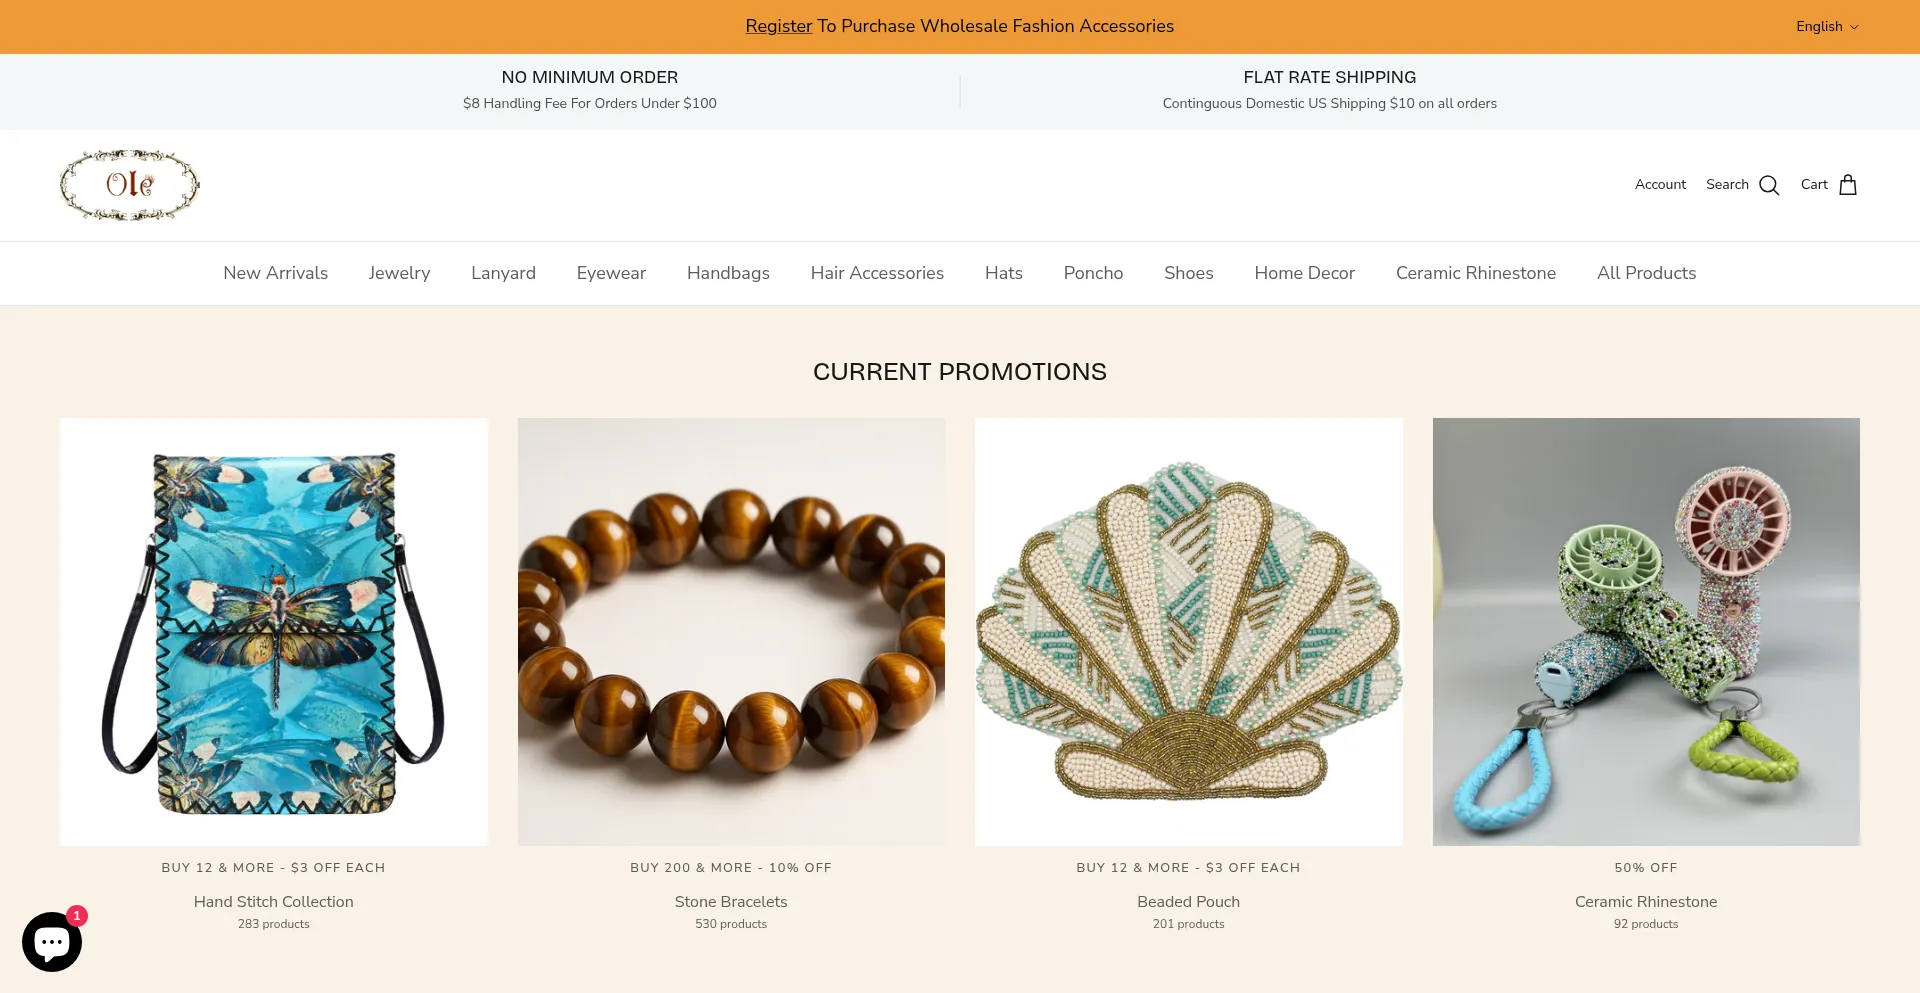The height and width of the screenshot is (993, 1920).
Task: Click Hand Stitch Collection title
Action: (x=274, y=902)
